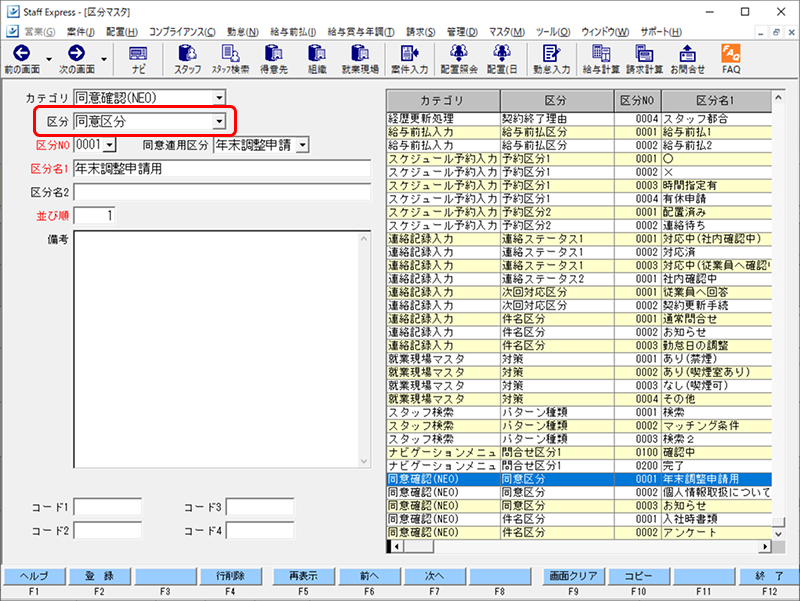Click the 次へ F7 button
Screen dimensions: 800x601
(435, 576)
